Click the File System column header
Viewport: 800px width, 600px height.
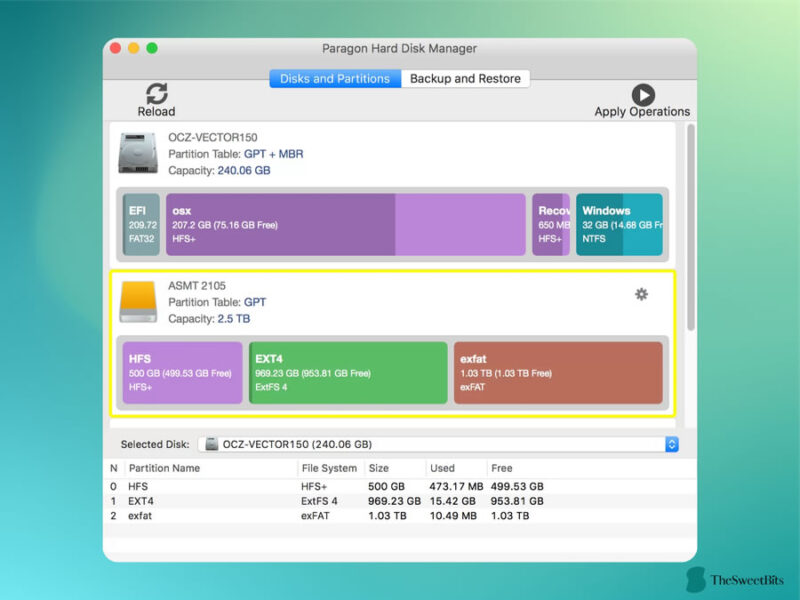coord(329,468)
